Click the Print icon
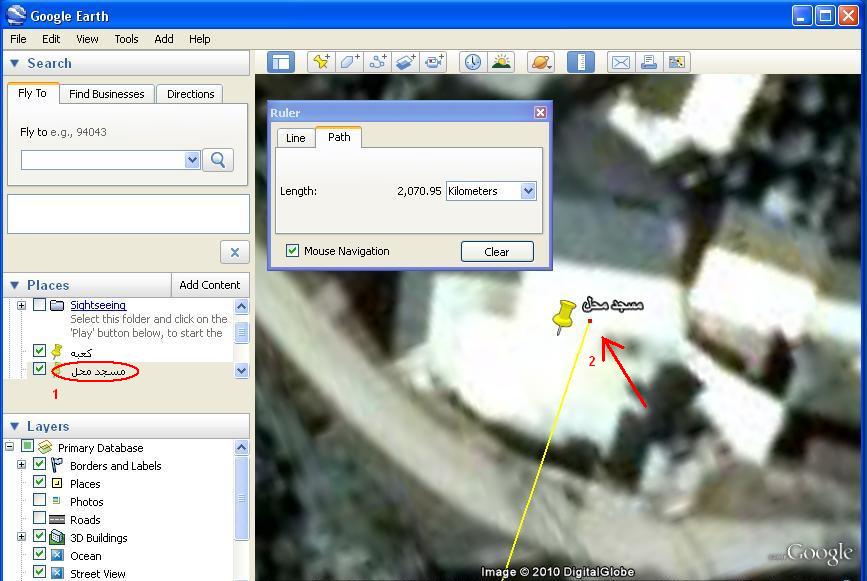This screenshot has width=867, height=581. tap(649, 62)
